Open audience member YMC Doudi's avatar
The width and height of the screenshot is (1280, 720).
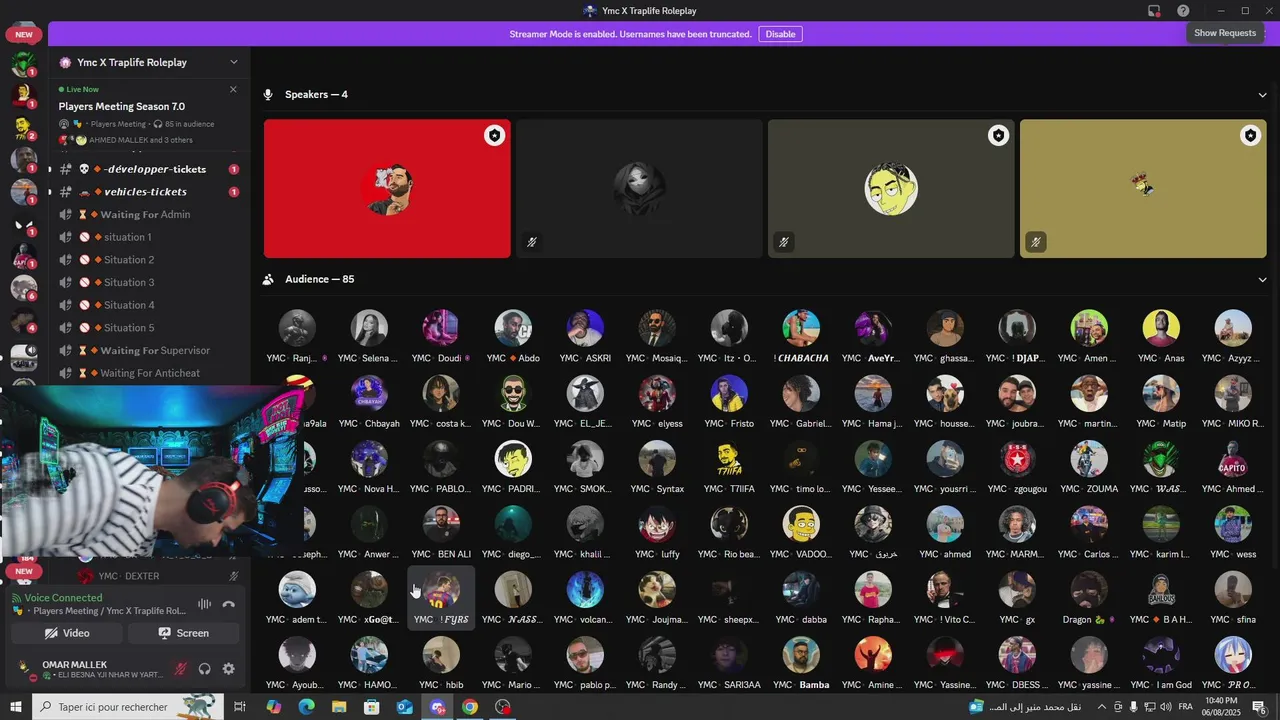[441, 328]
